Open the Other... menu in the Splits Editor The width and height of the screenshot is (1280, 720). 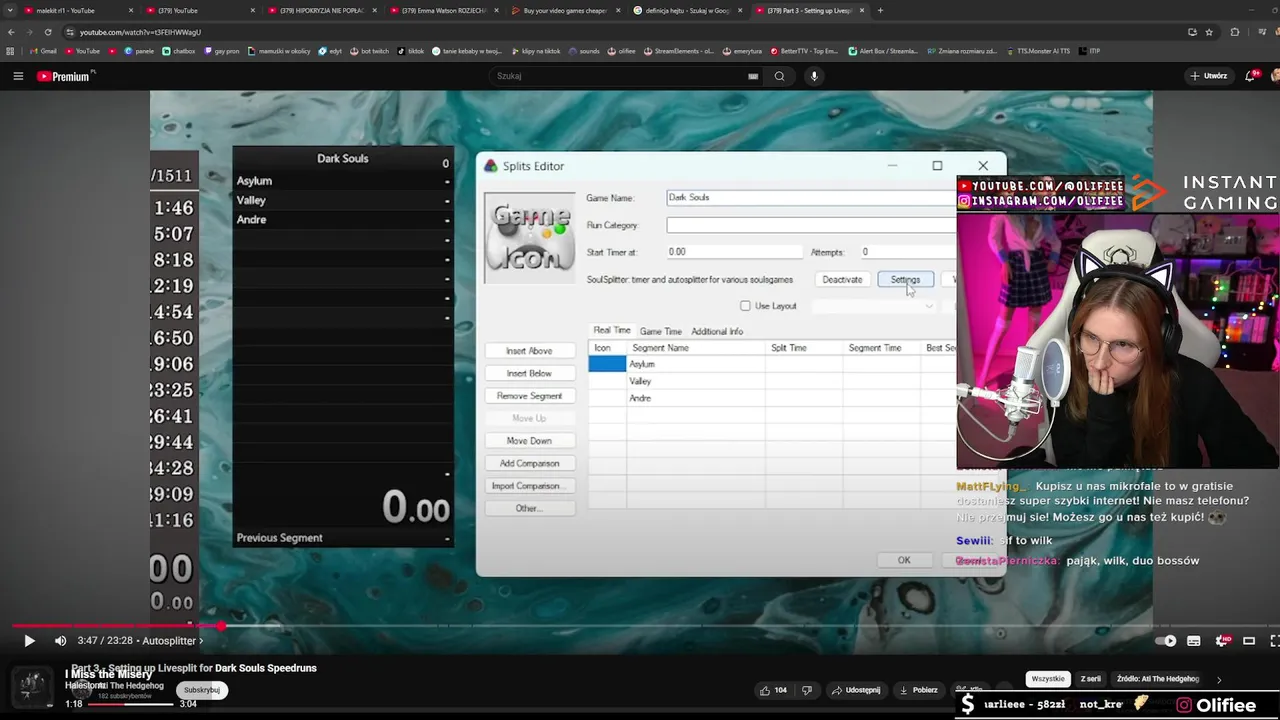[x=529, y=508]
